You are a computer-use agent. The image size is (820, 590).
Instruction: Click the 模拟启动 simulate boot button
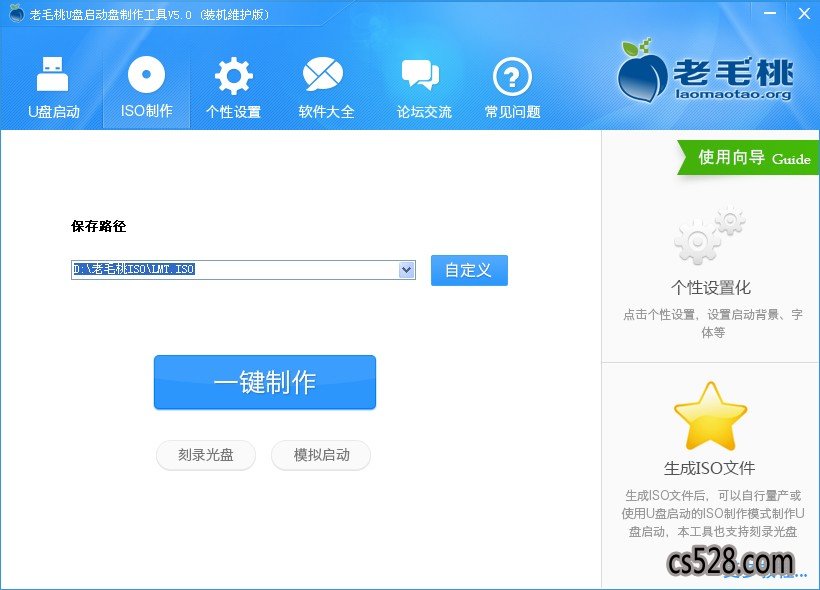321,455
